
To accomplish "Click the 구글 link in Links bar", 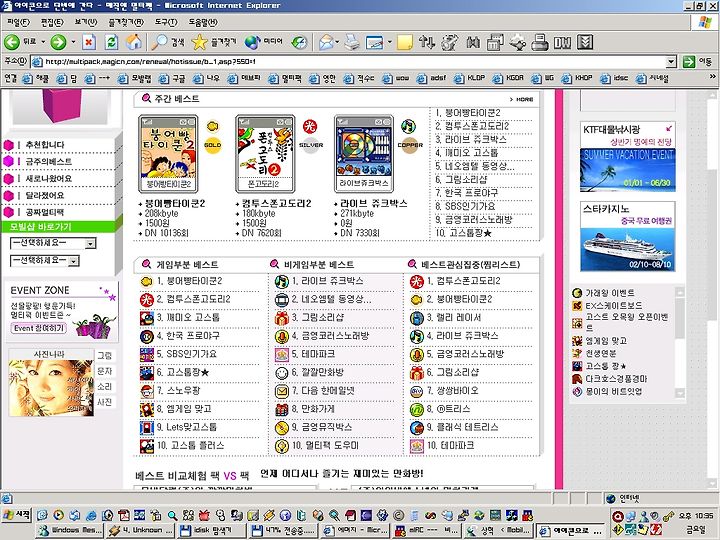I will 174,79.
